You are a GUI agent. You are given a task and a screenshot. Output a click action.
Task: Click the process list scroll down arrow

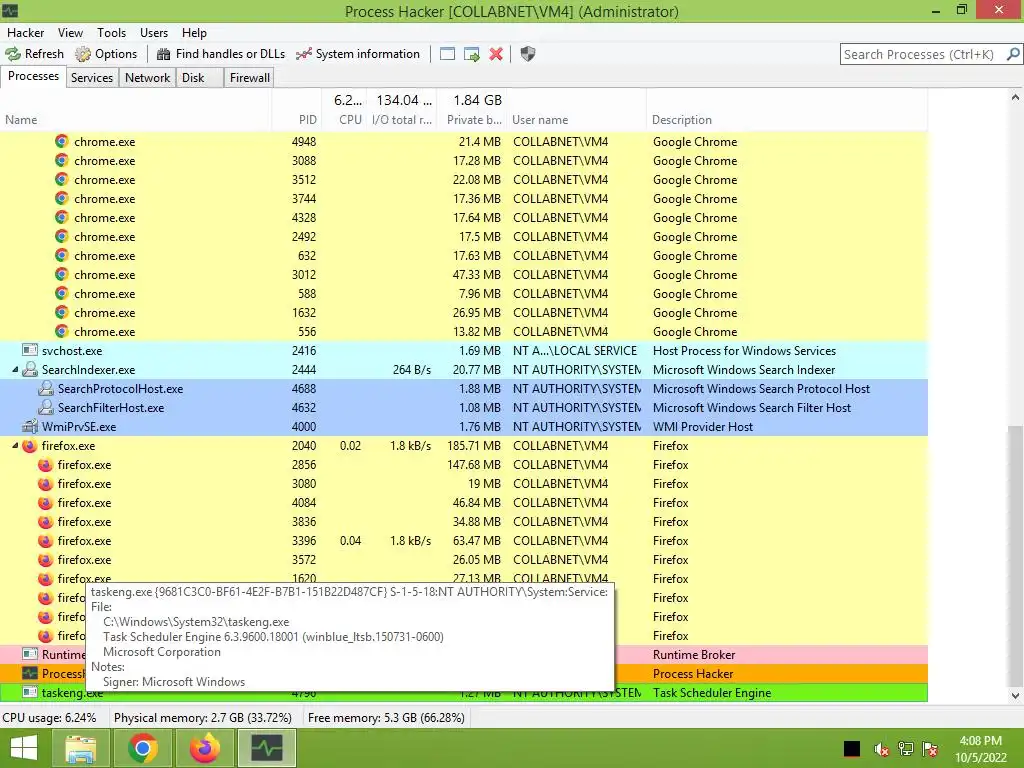1015,696
